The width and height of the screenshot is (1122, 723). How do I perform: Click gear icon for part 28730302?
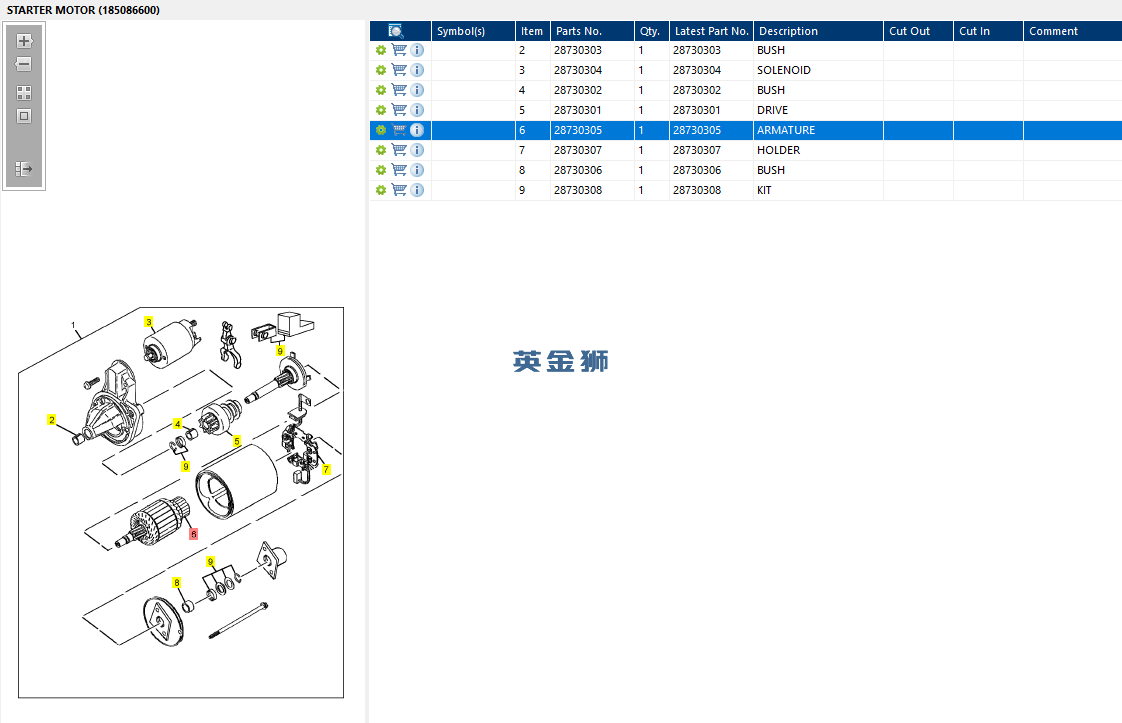pyautogui.click(x=381, y=90)
